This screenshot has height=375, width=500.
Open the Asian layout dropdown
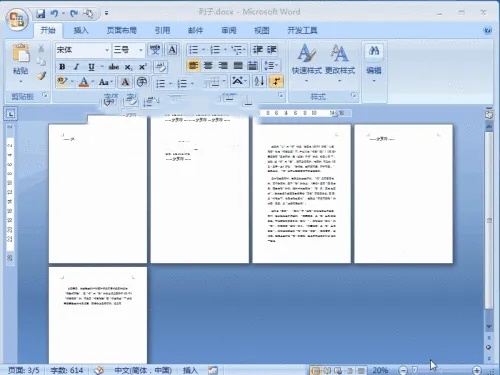point(239,81)
